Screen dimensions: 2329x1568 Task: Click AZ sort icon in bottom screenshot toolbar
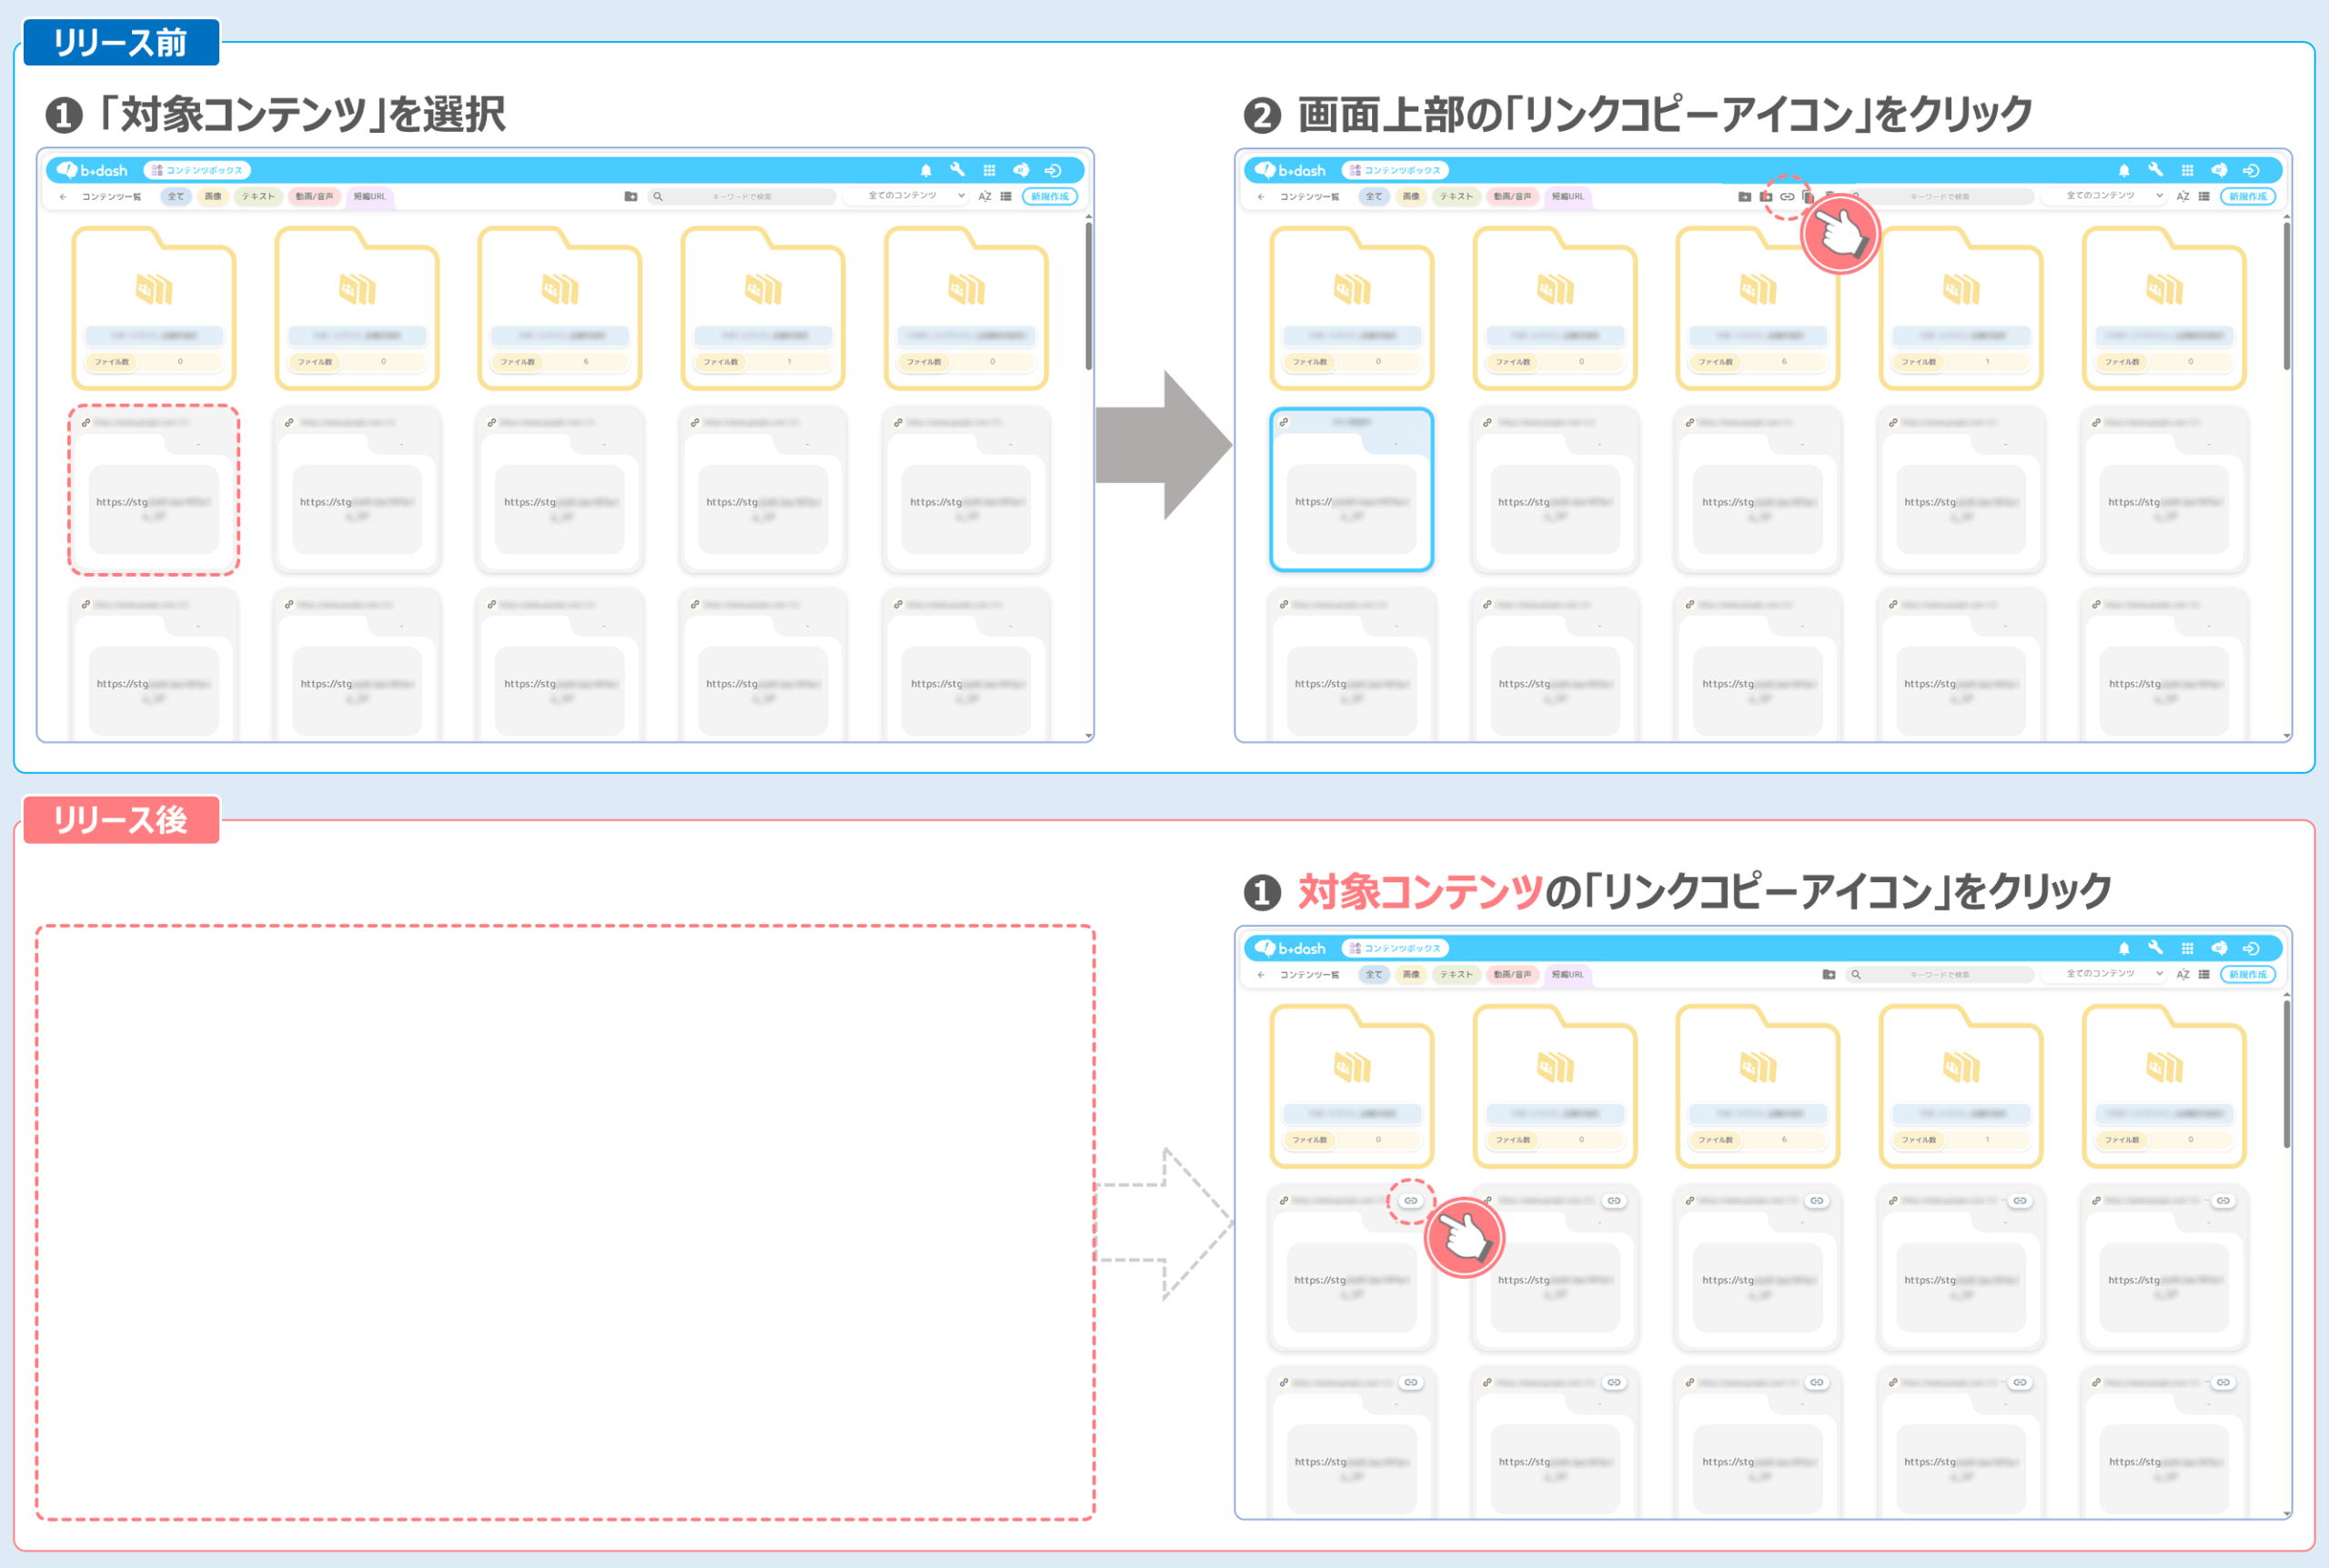2183,974
